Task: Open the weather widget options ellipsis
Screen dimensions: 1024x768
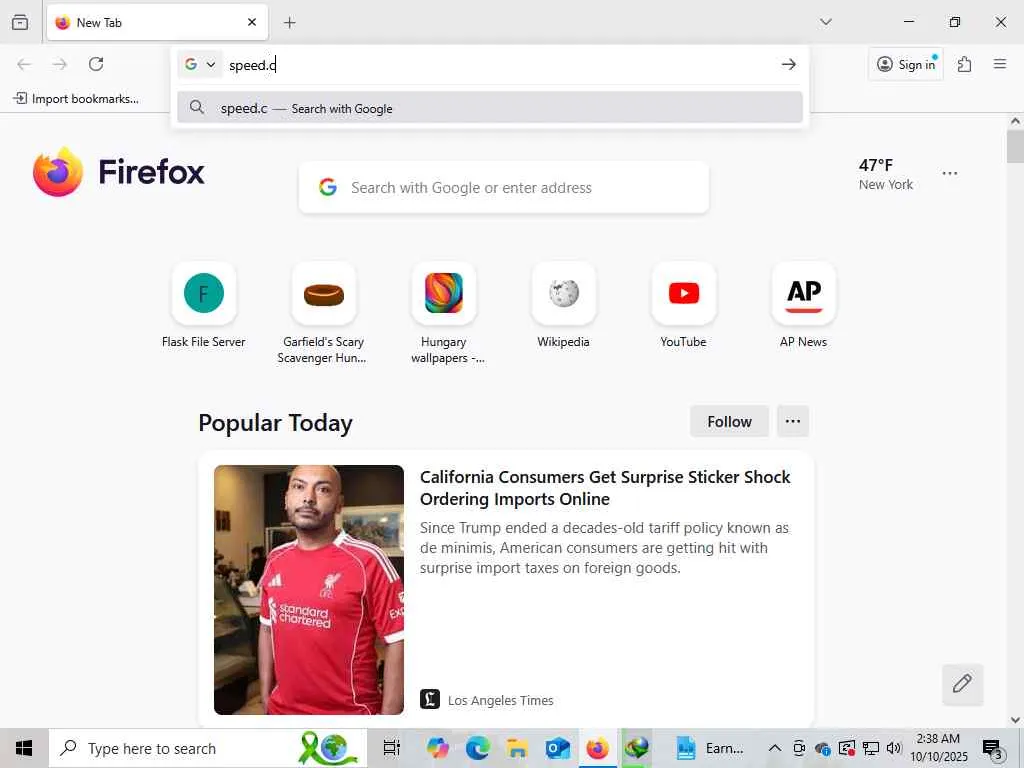Action: point(950,173)
